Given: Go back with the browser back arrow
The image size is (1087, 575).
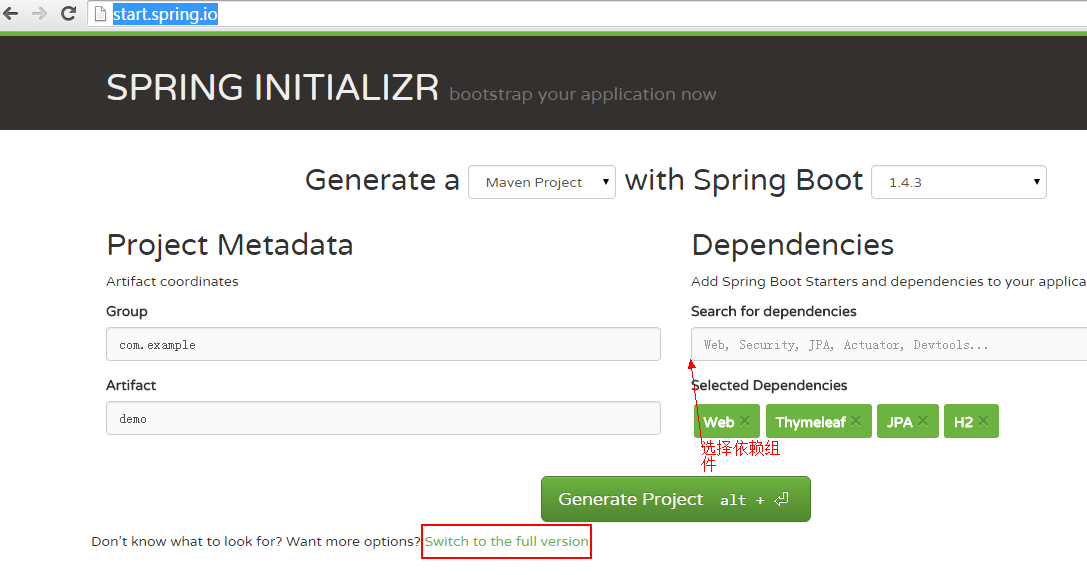Looking at the screenshot, I should click(x=11, y=13).
